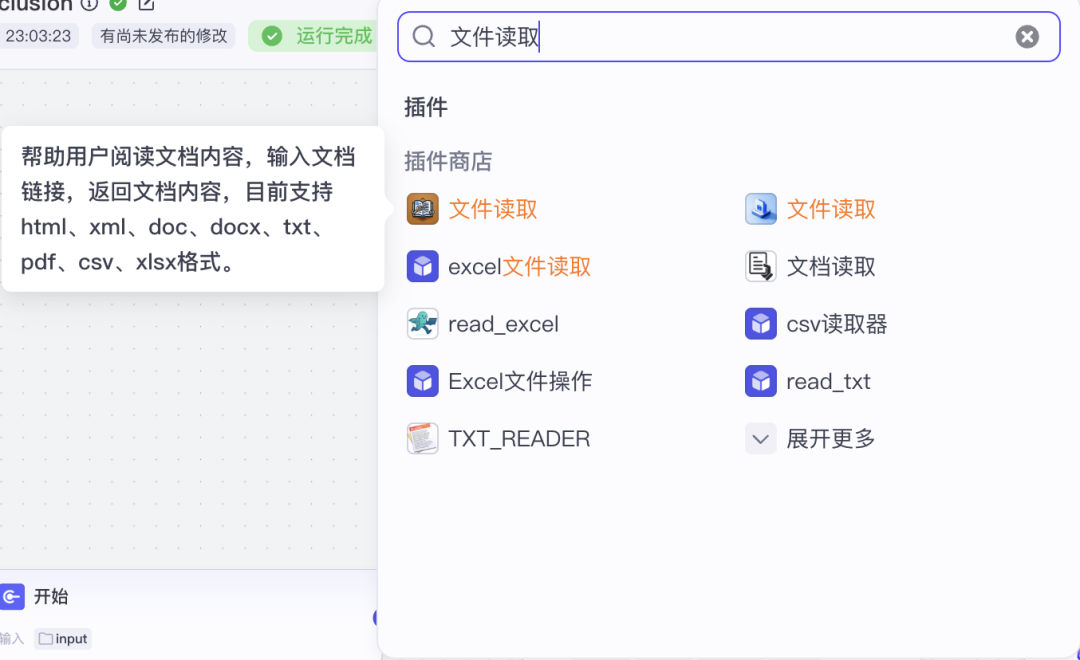Pick the Excel文件操作 plugin icon

pyautogui.click(x=423, y=381)
